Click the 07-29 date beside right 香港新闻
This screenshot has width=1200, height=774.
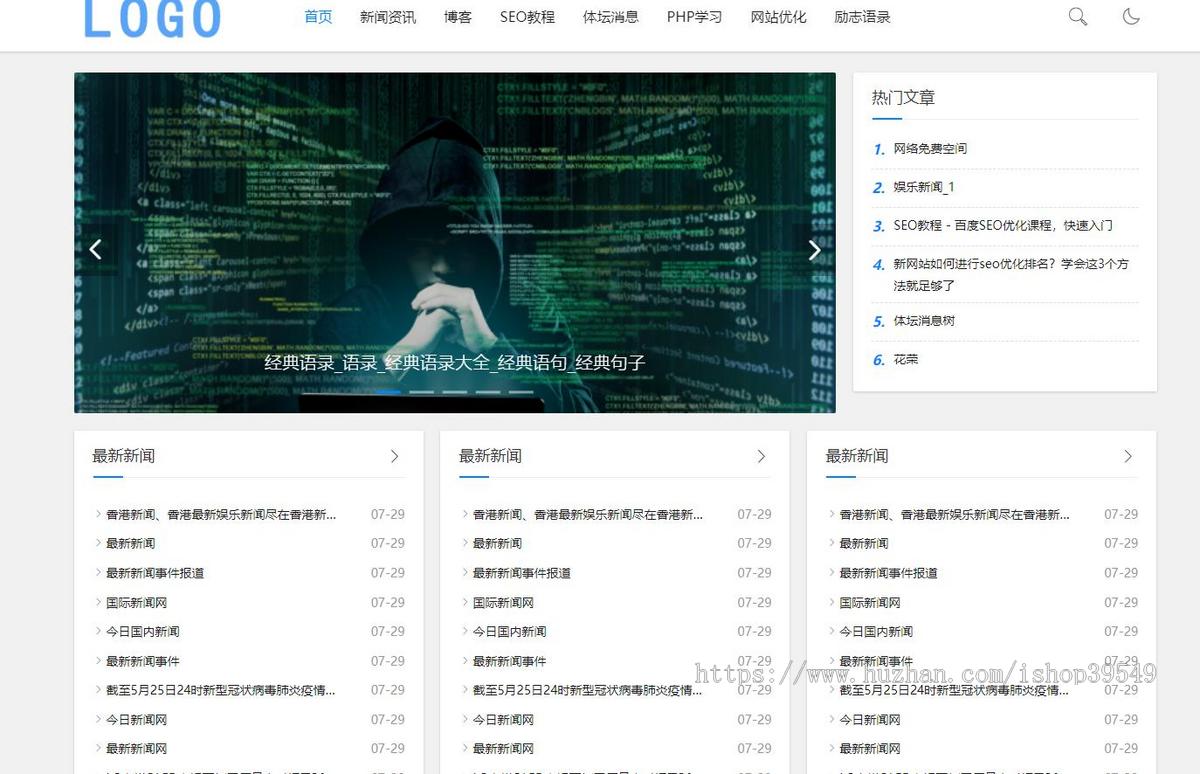tap(1121, 514)
